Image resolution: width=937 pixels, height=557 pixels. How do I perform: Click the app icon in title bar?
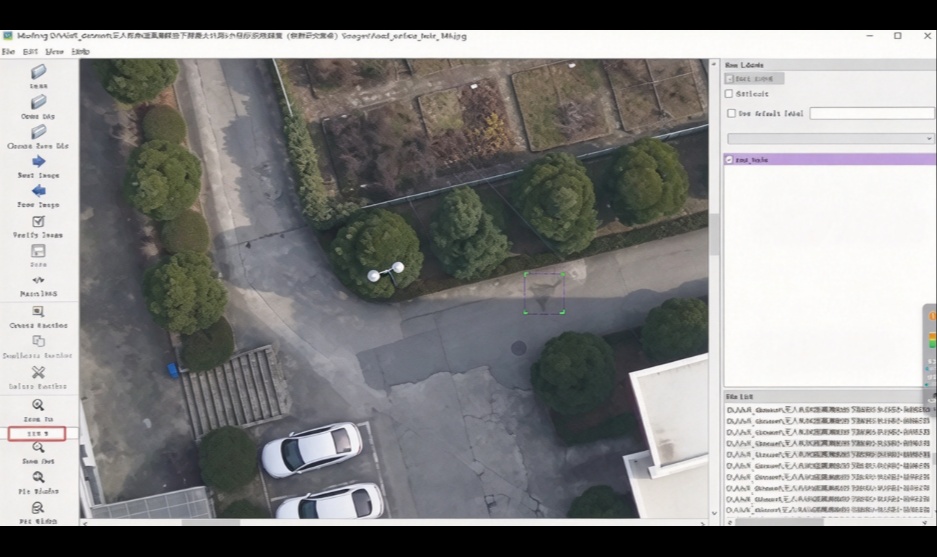8,36
